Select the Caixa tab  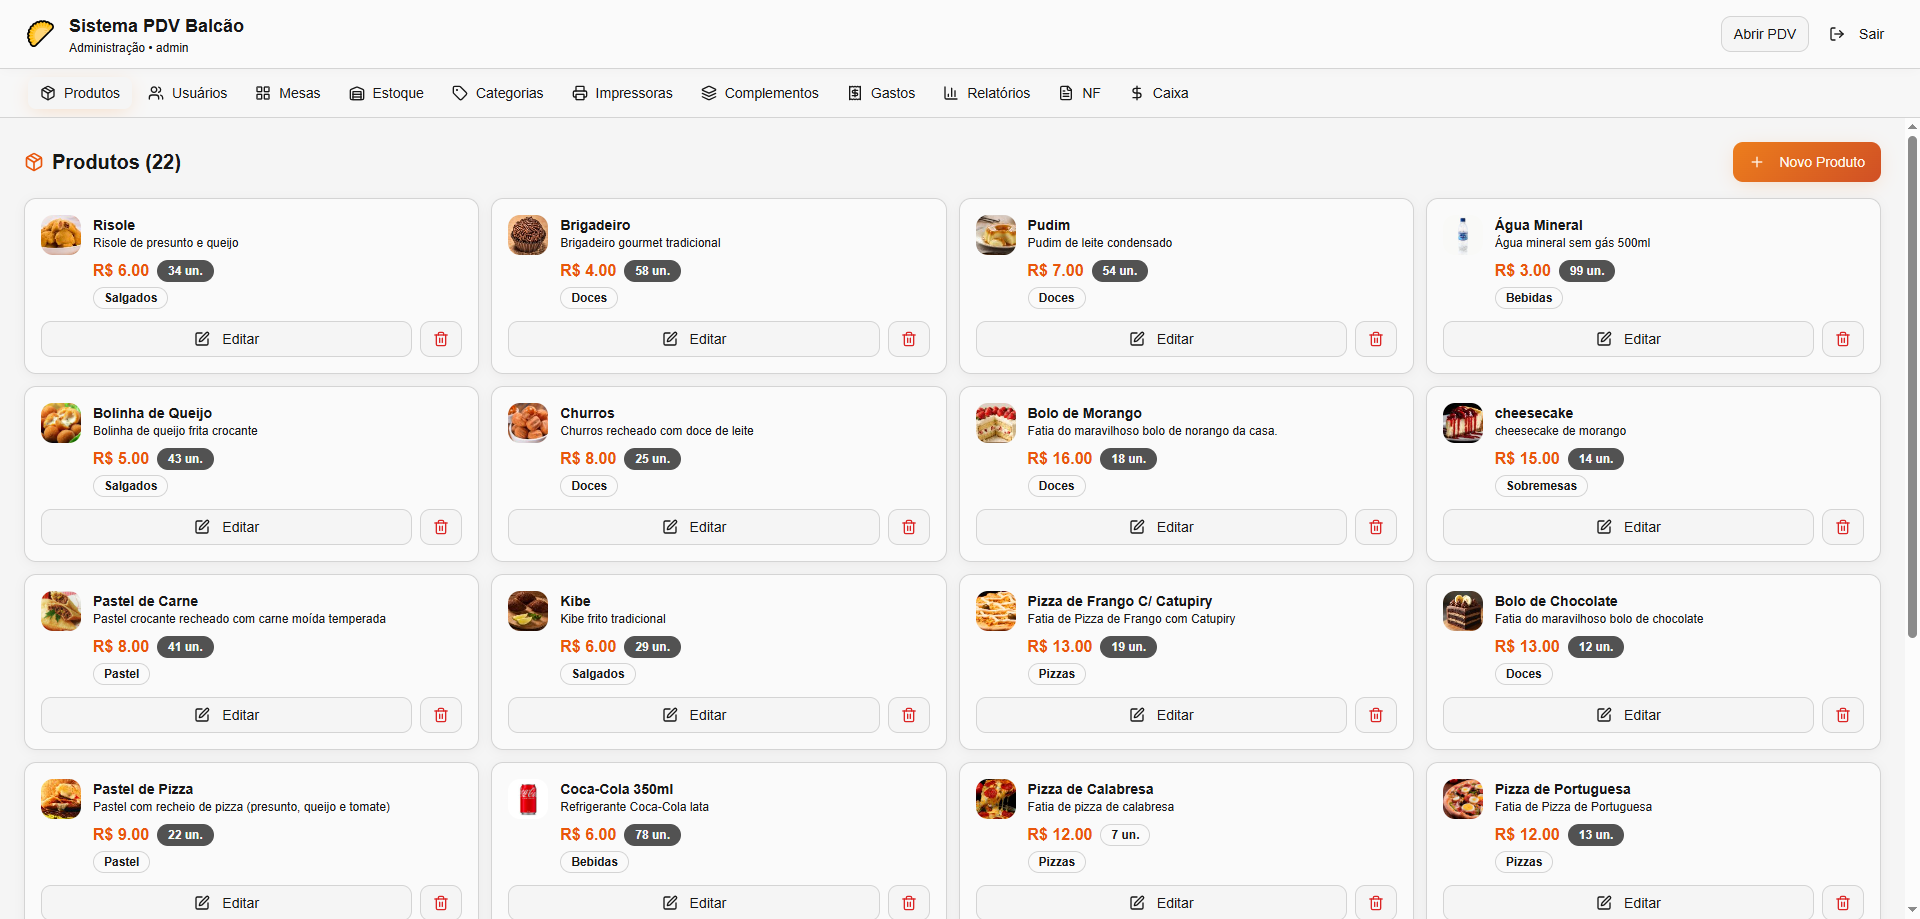pos(1159,93)
